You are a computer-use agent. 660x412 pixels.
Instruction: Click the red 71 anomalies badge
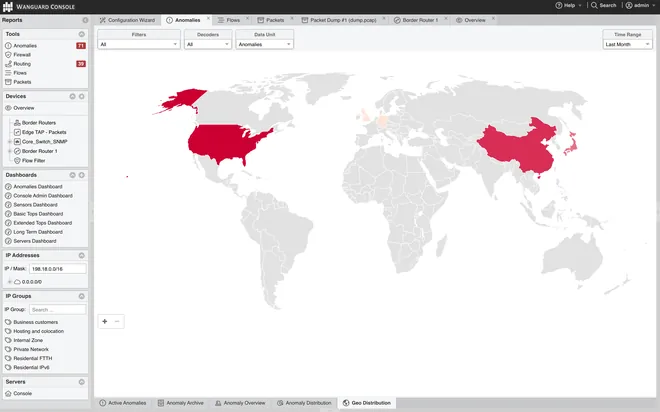point(81,45)
